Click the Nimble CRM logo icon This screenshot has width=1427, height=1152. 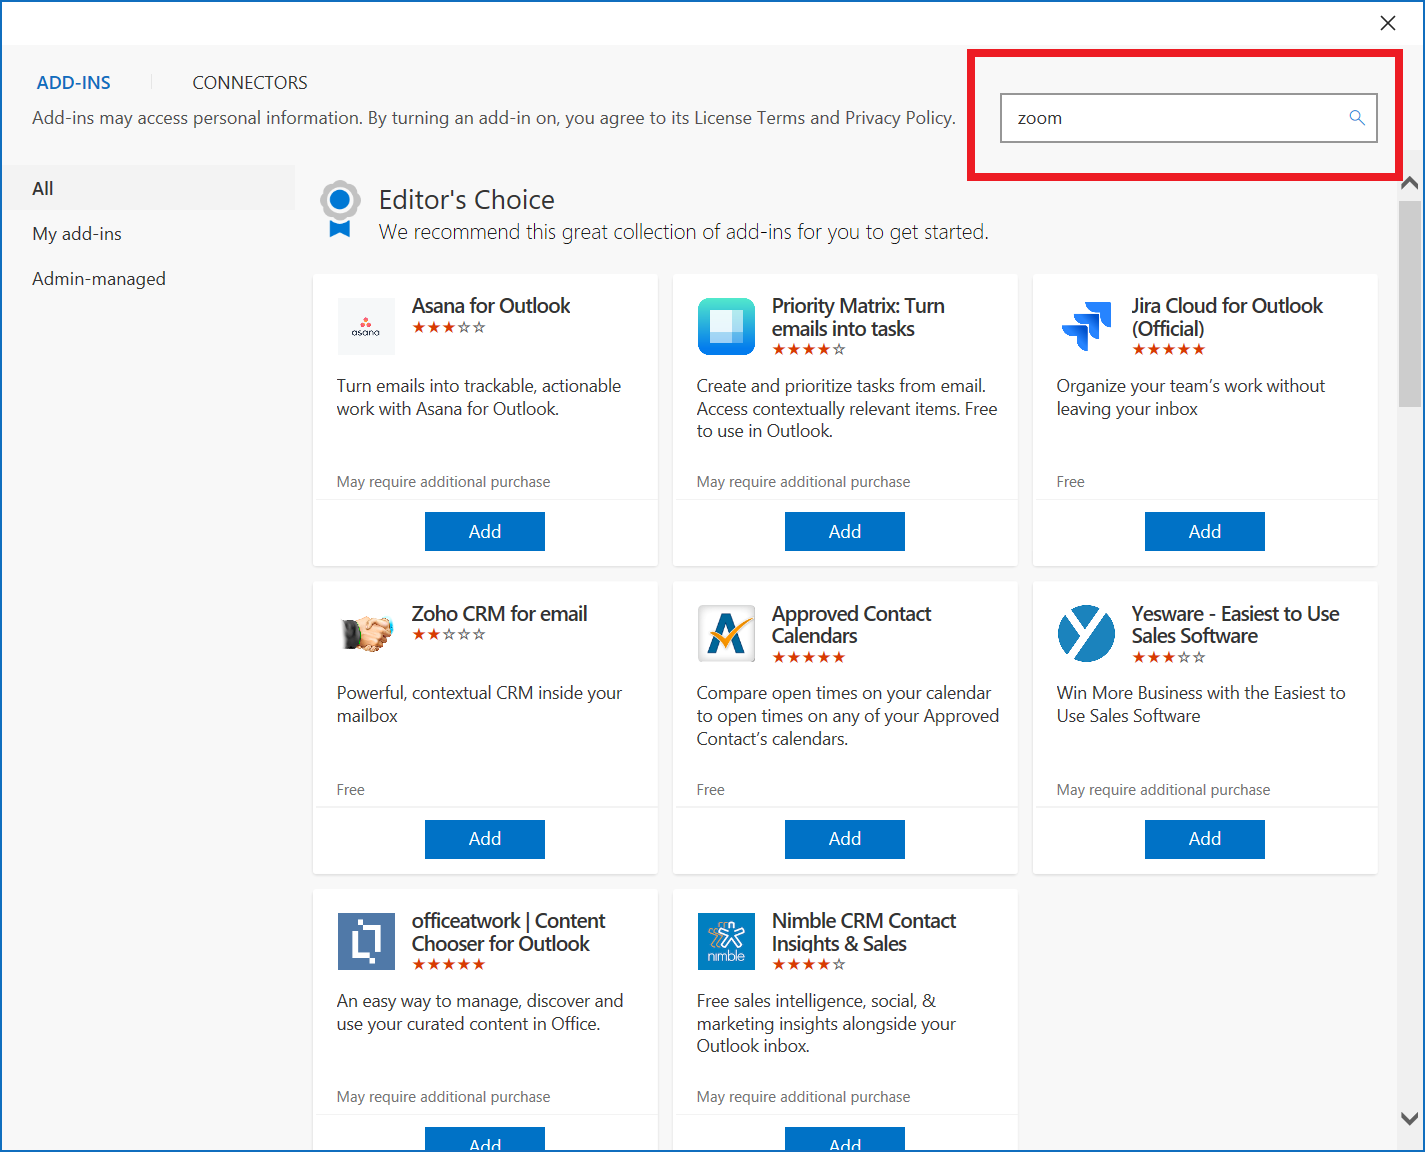coord(726,941)
